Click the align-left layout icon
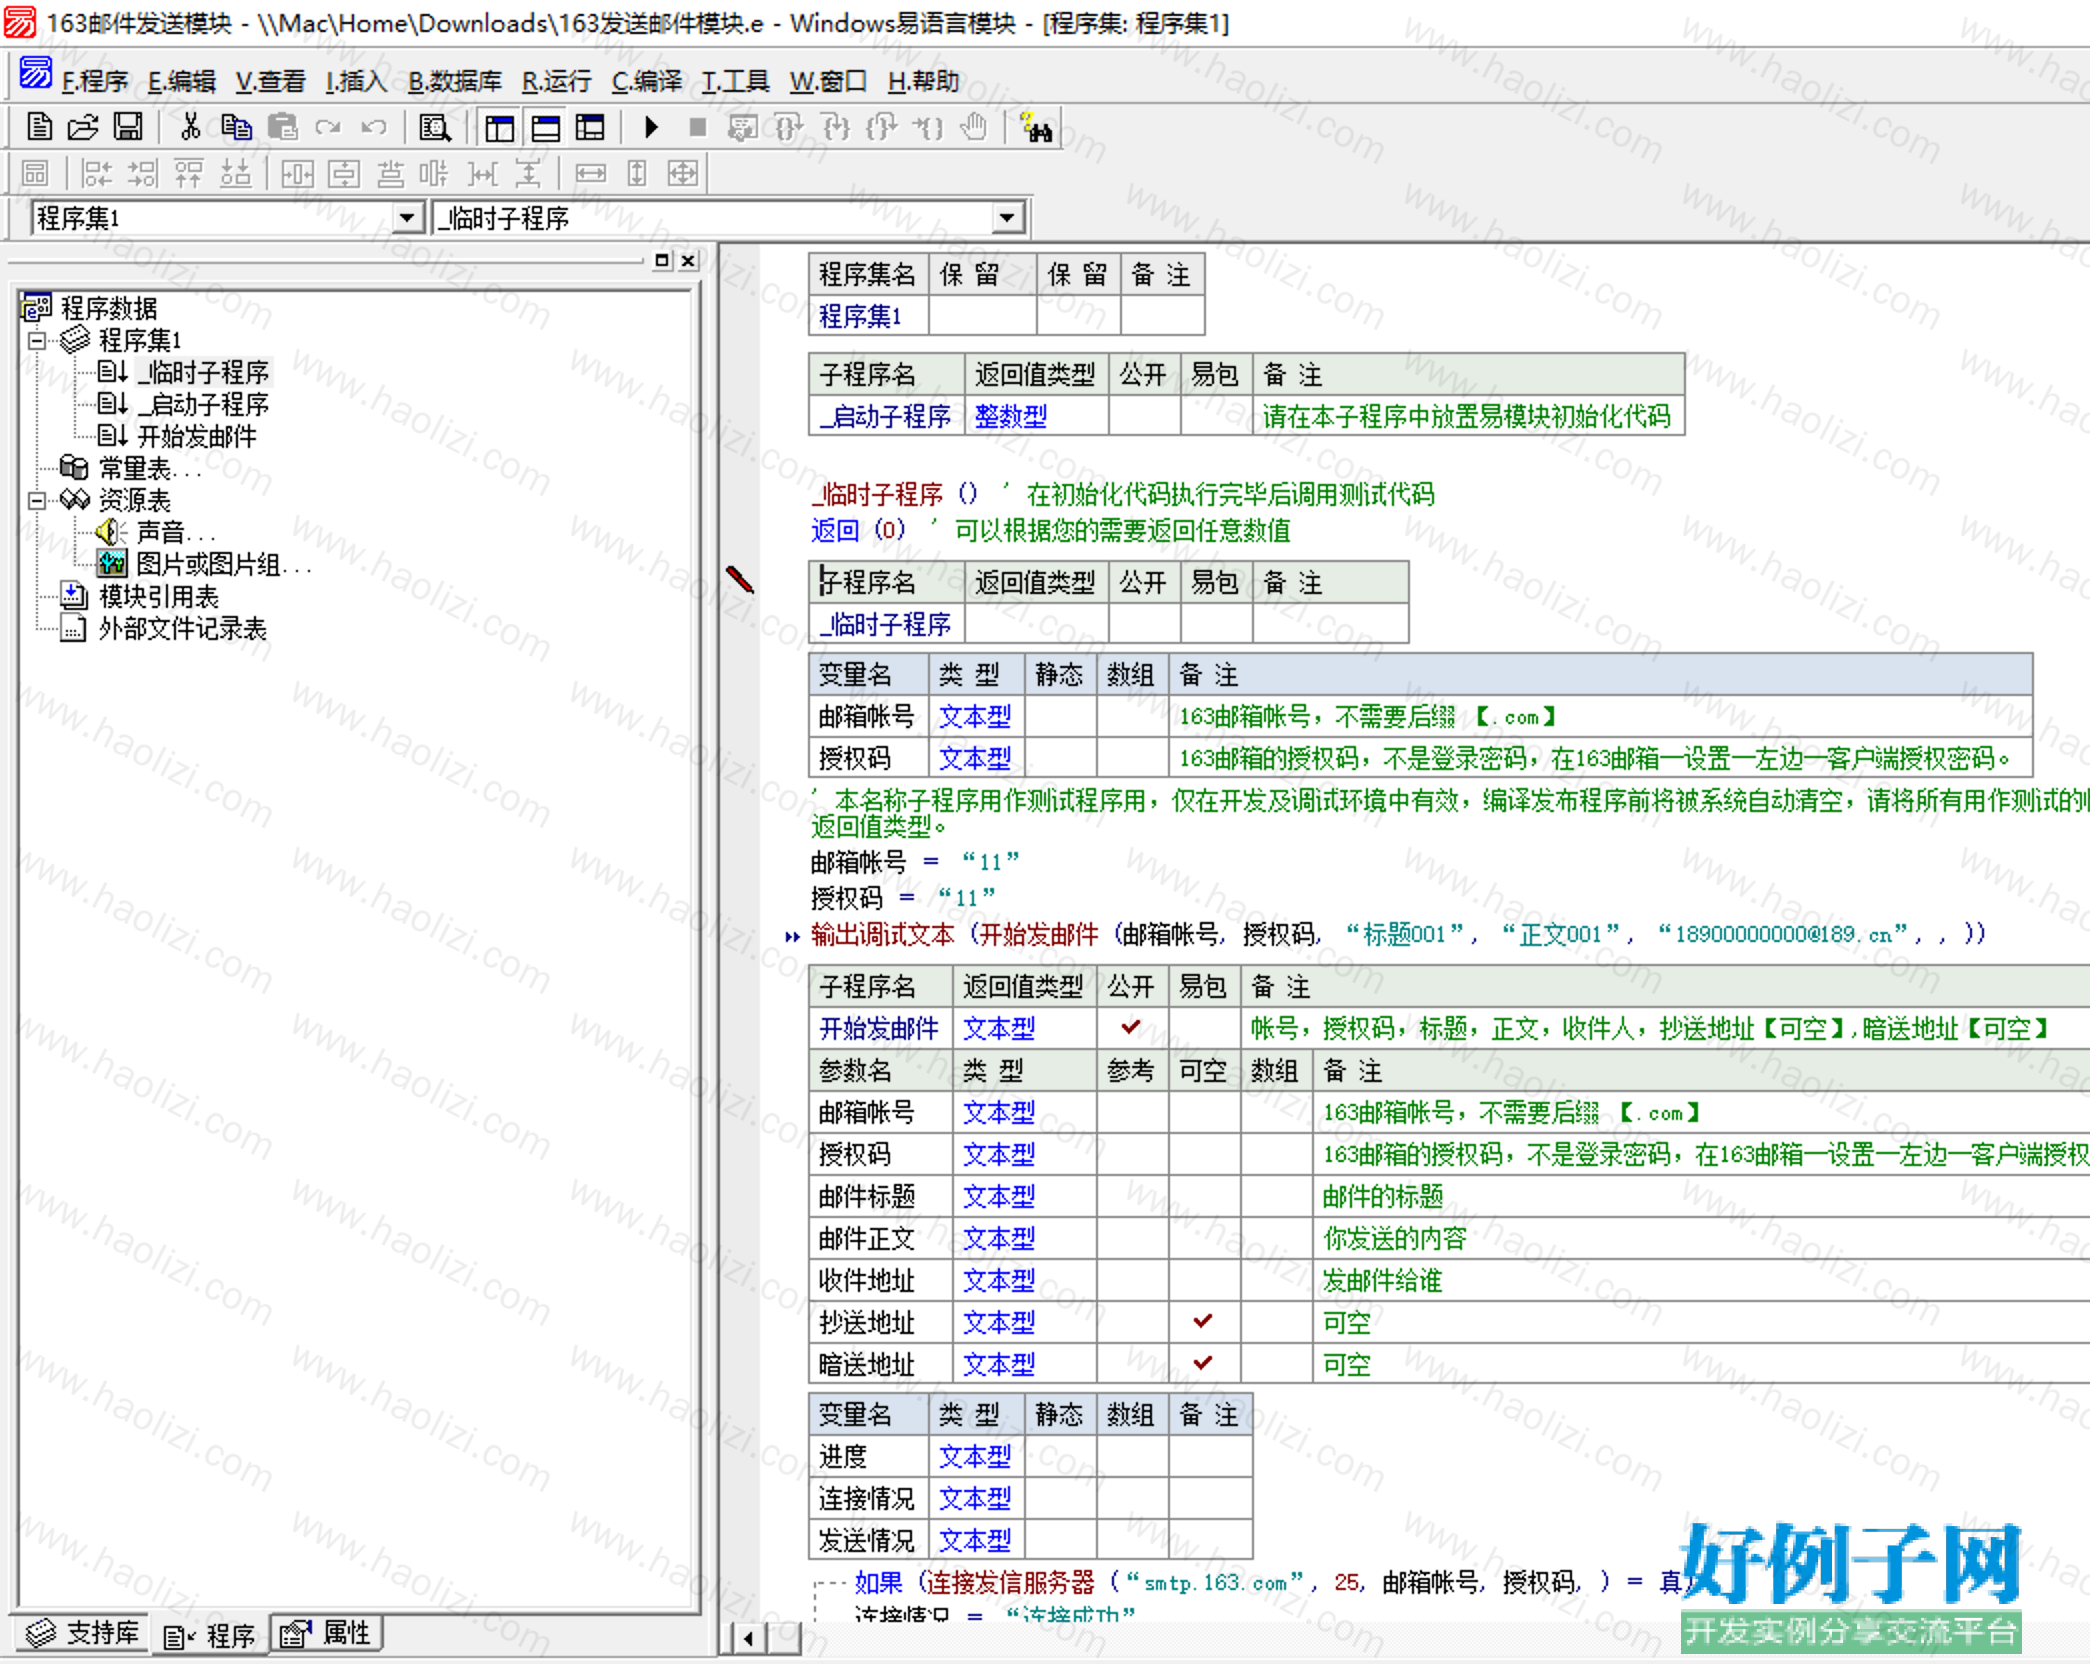 click(97, 173)
